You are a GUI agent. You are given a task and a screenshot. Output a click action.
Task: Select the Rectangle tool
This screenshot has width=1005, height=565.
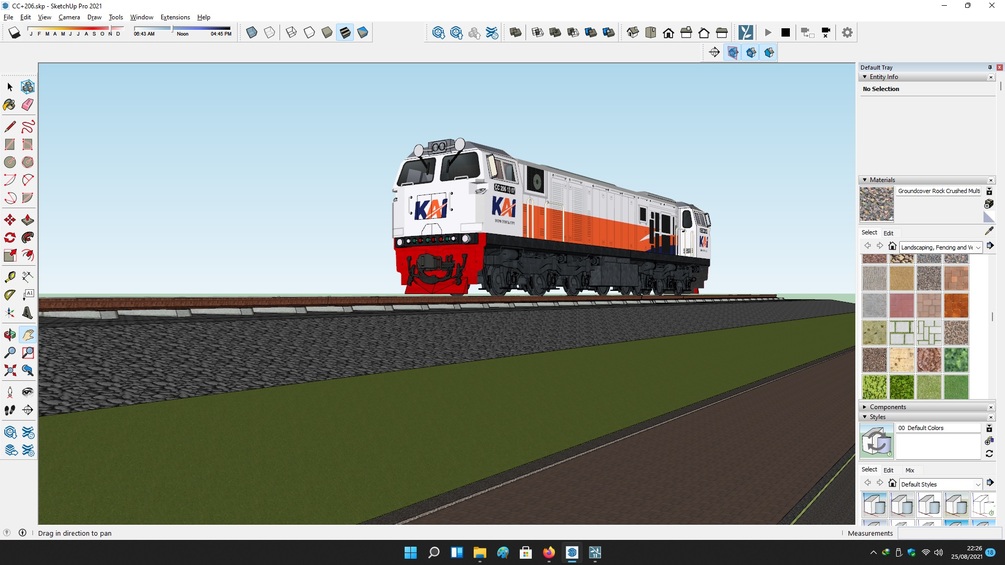10,144
